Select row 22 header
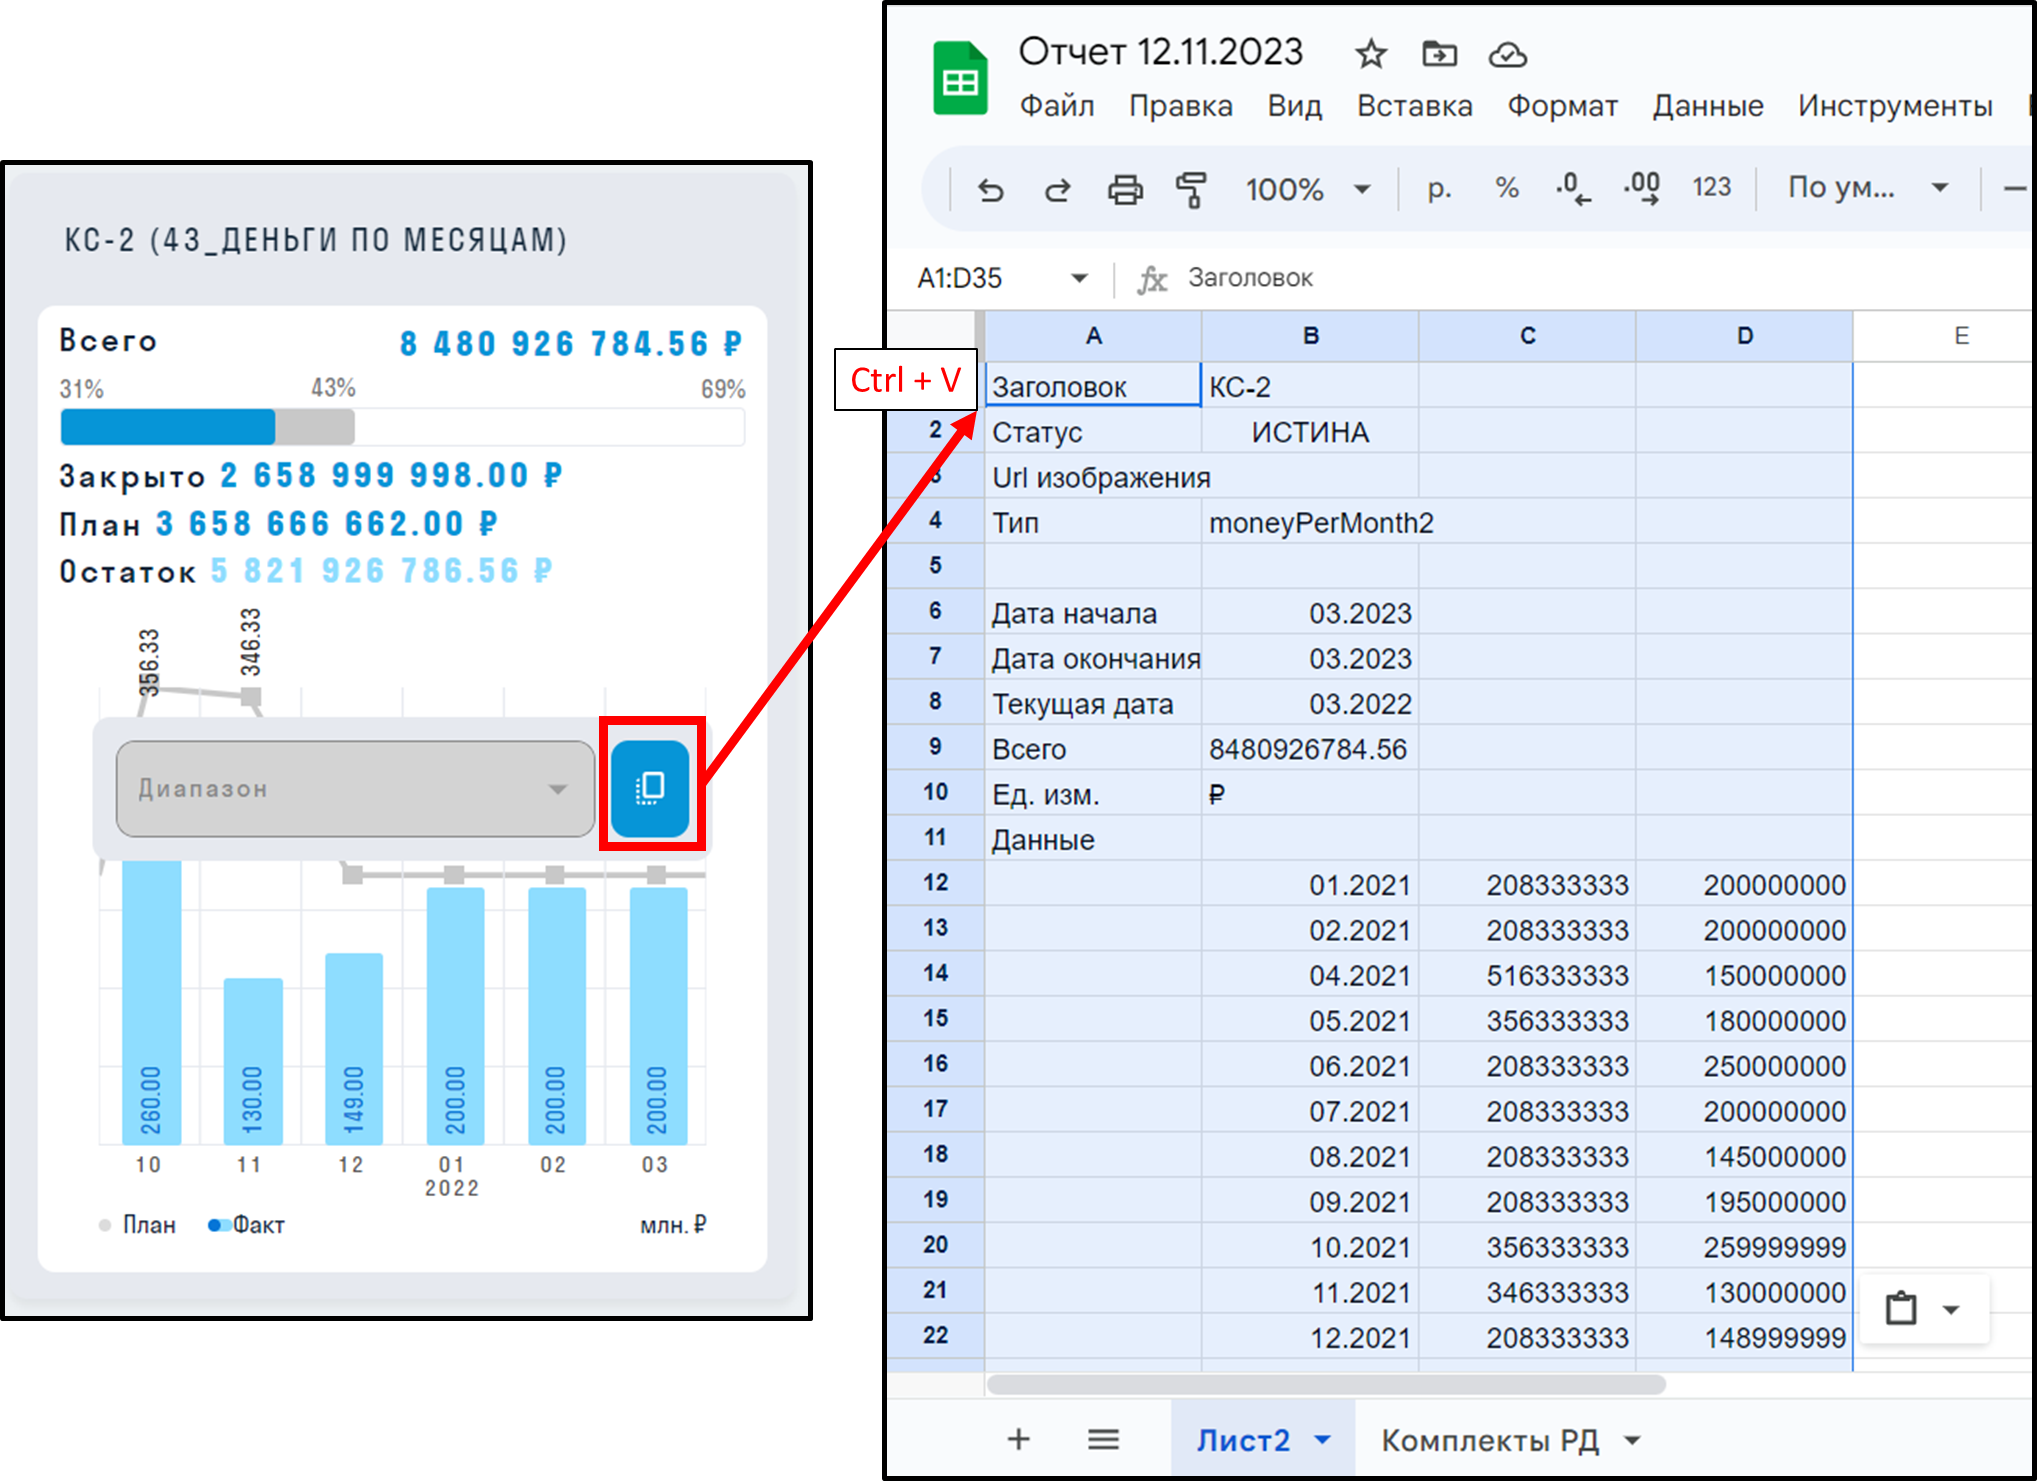Image resolution: width=2037 pixels, height=1481 pixels. [935, 1335]
